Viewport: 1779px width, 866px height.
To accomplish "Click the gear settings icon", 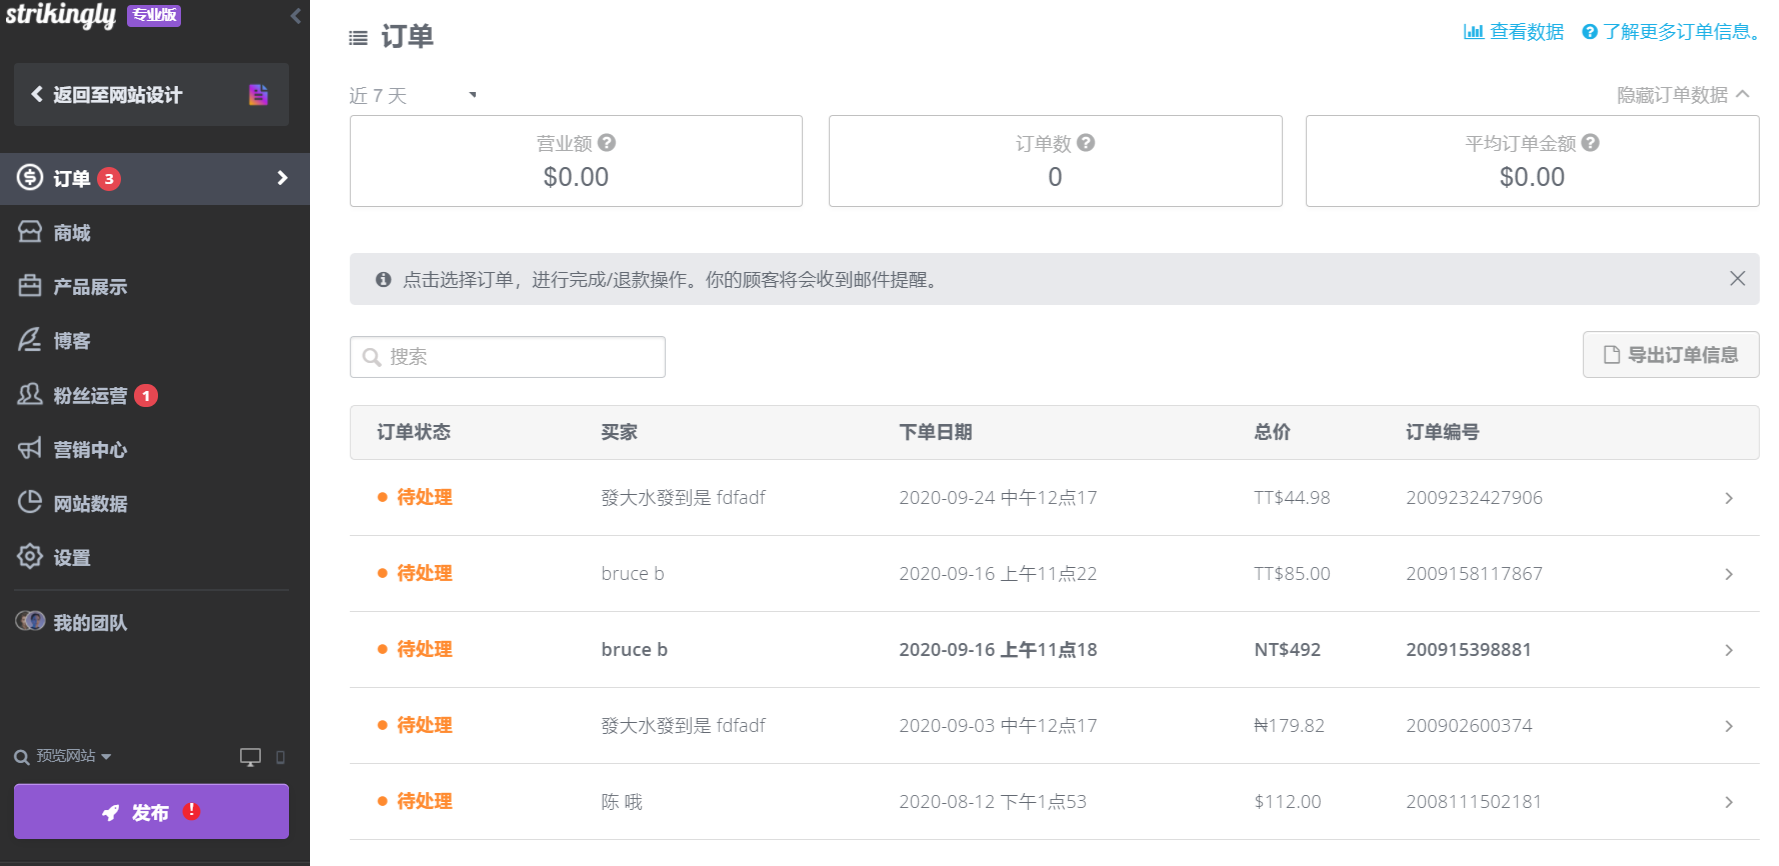I will (30, 556).
